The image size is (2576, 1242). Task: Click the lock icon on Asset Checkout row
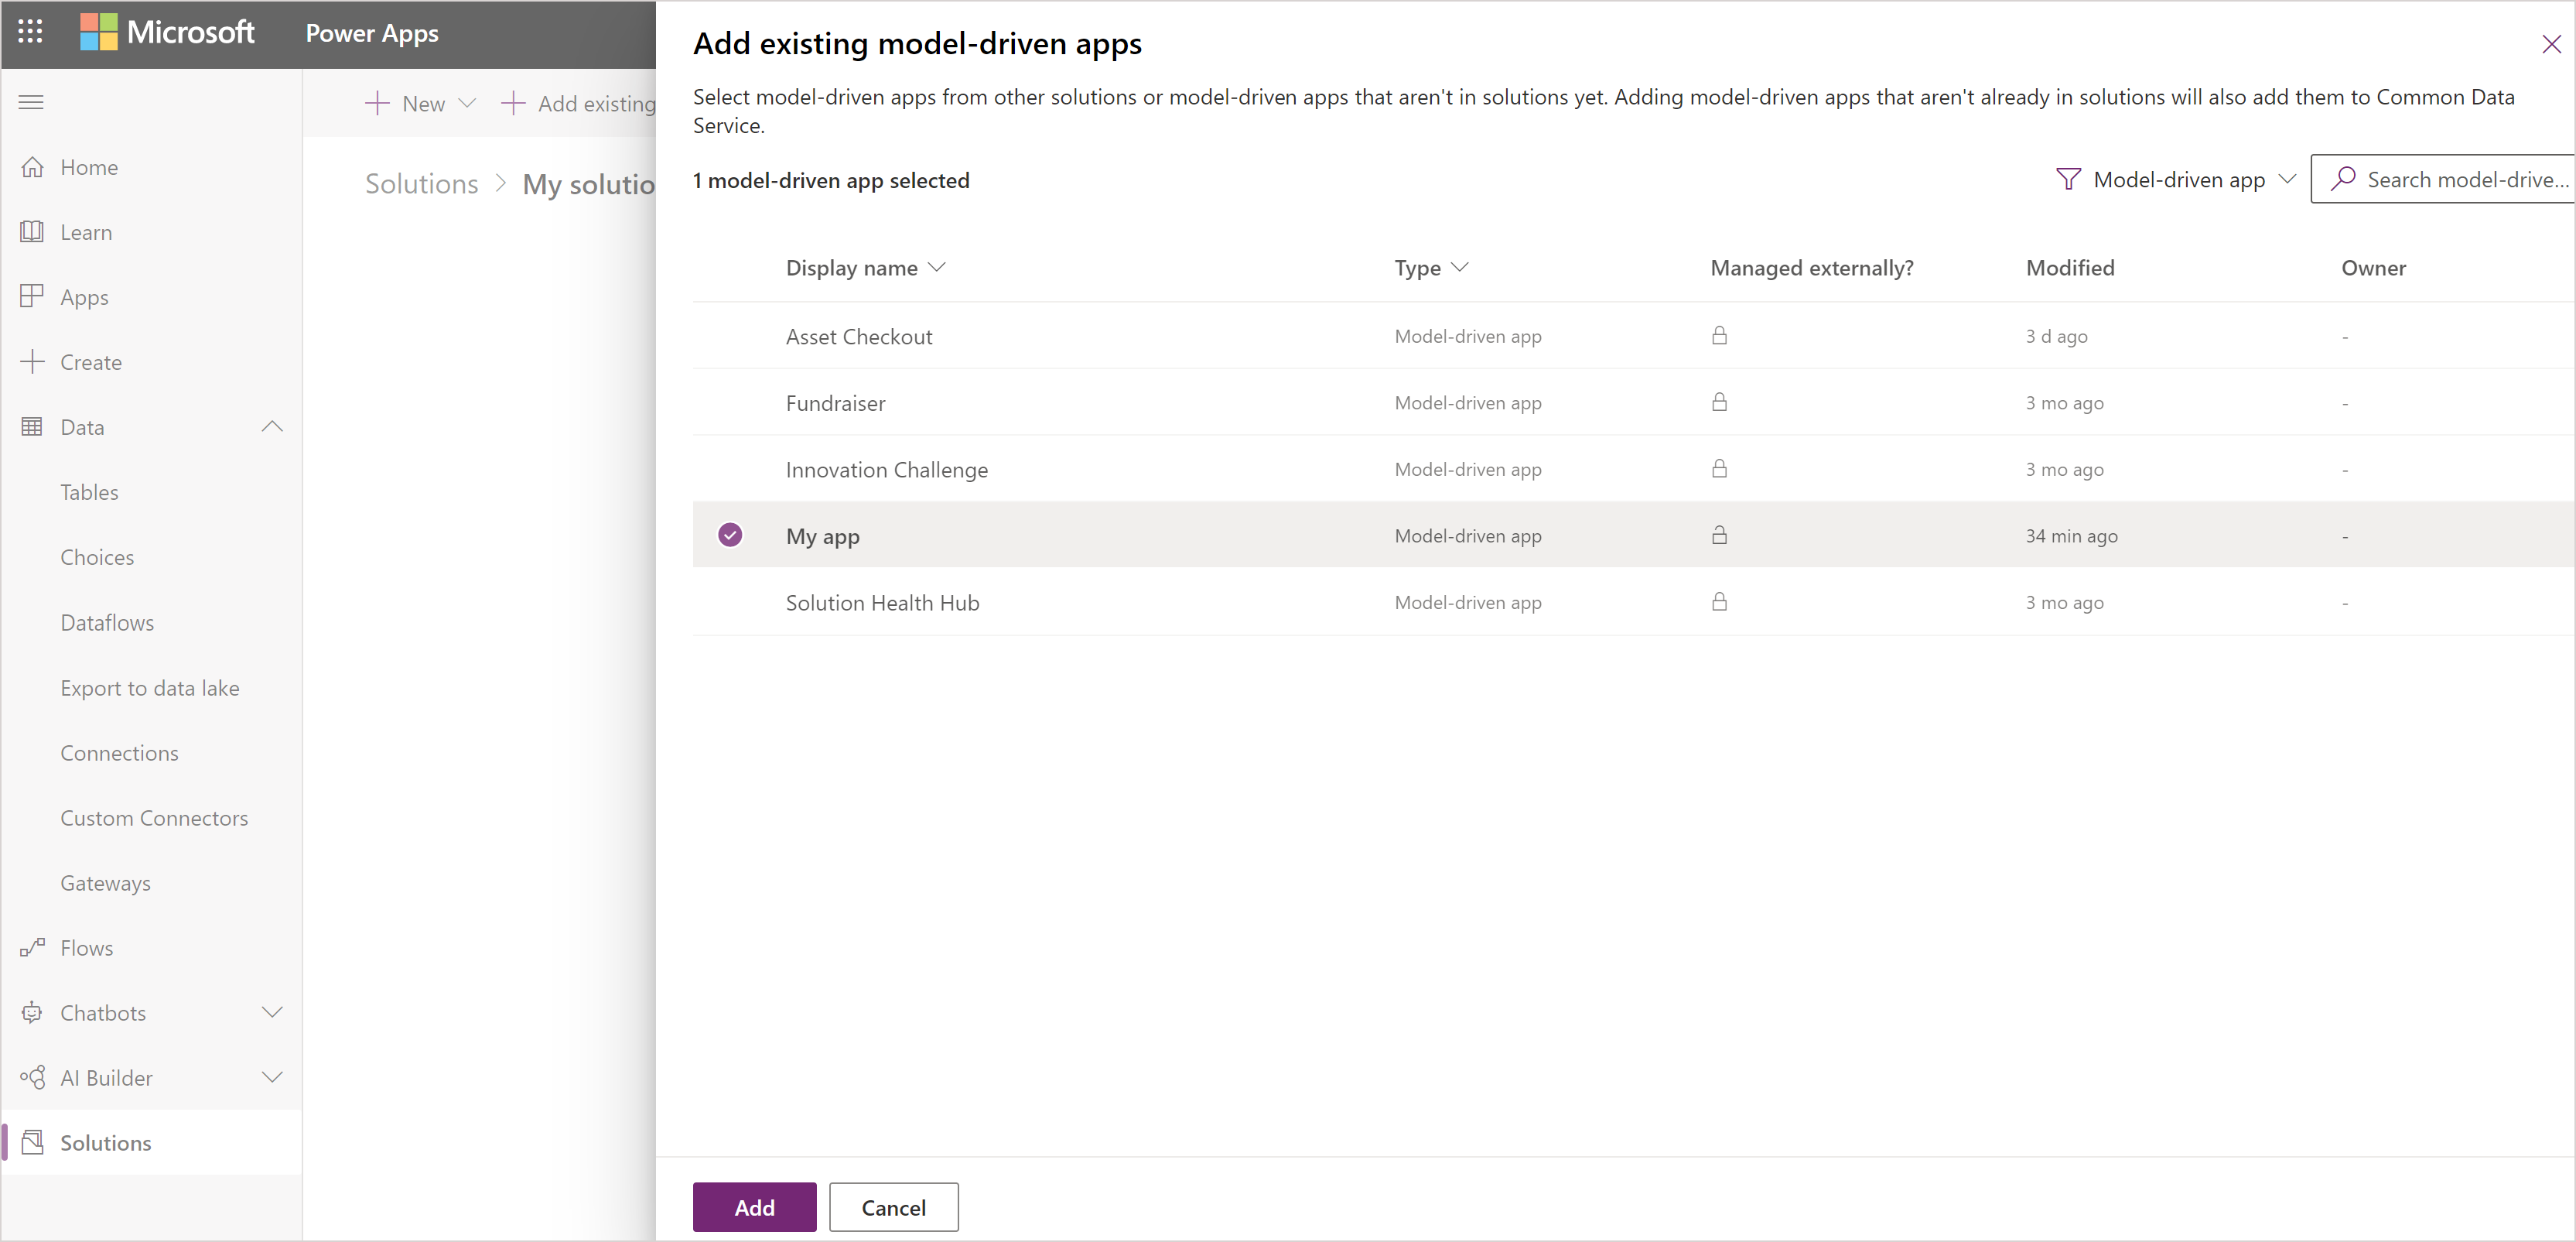pos(1720,335)
